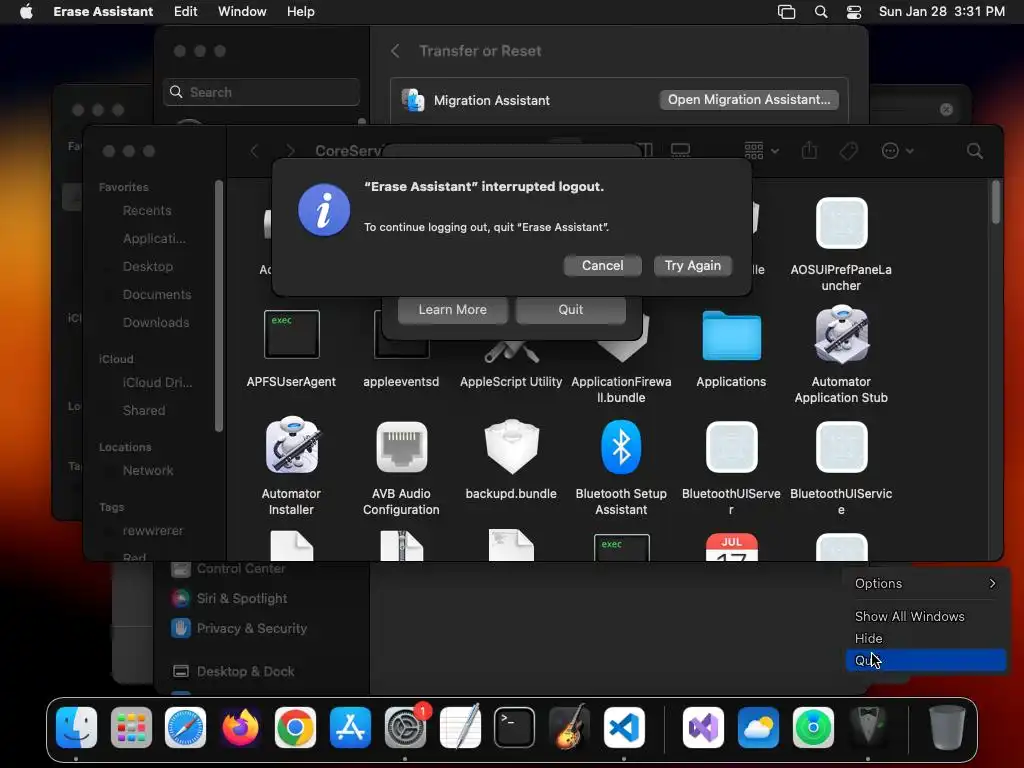Launch Google Chrome from the Dock
This screenshot has width=1024, height=768.
(x=295, y=727)
